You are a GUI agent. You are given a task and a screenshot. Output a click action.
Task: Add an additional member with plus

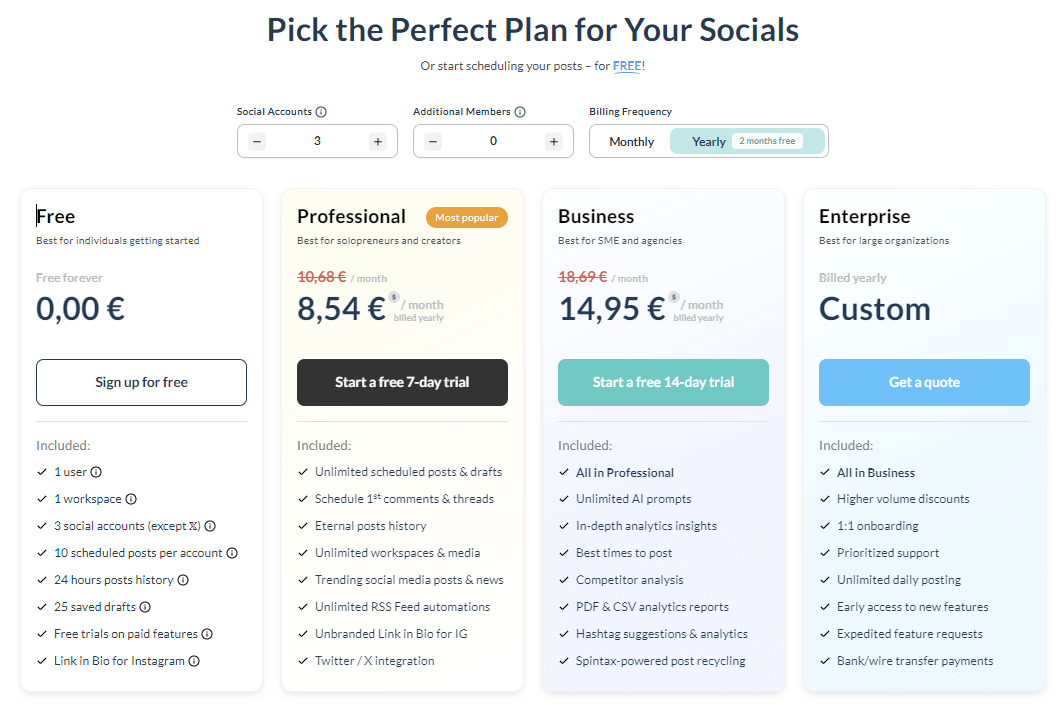tap(554, 142)
